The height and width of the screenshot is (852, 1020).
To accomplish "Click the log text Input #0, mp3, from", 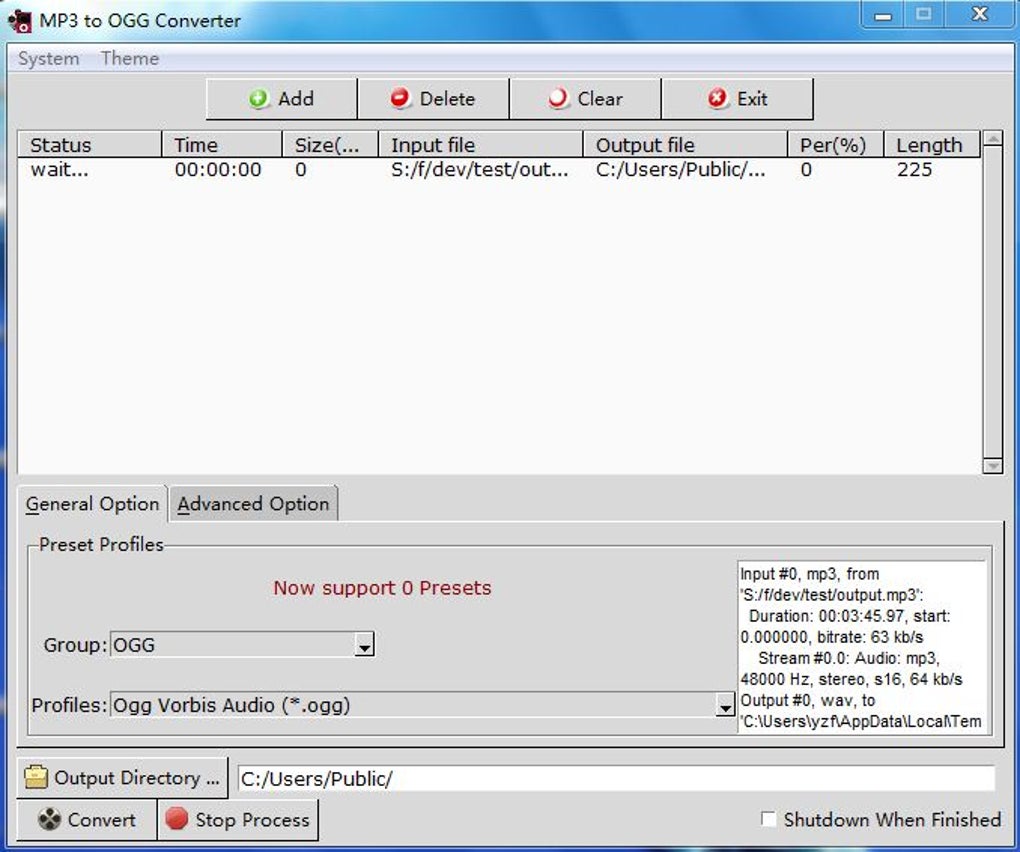I will click(809, 574).
